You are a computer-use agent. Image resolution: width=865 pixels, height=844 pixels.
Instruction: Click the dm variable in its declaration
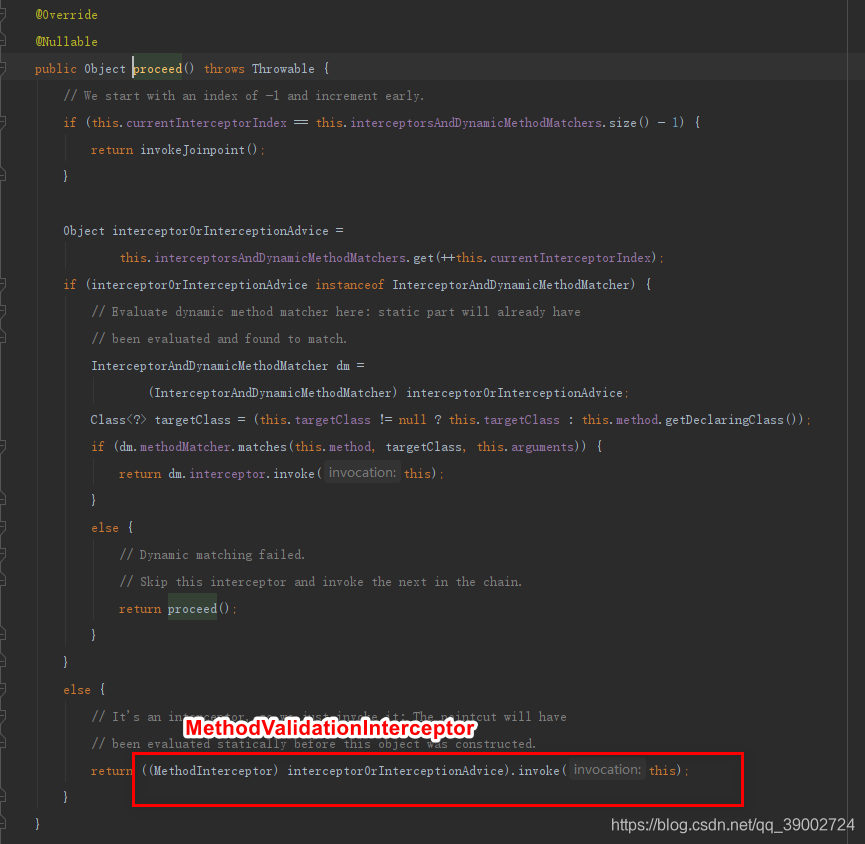click(x=343, y=366)
